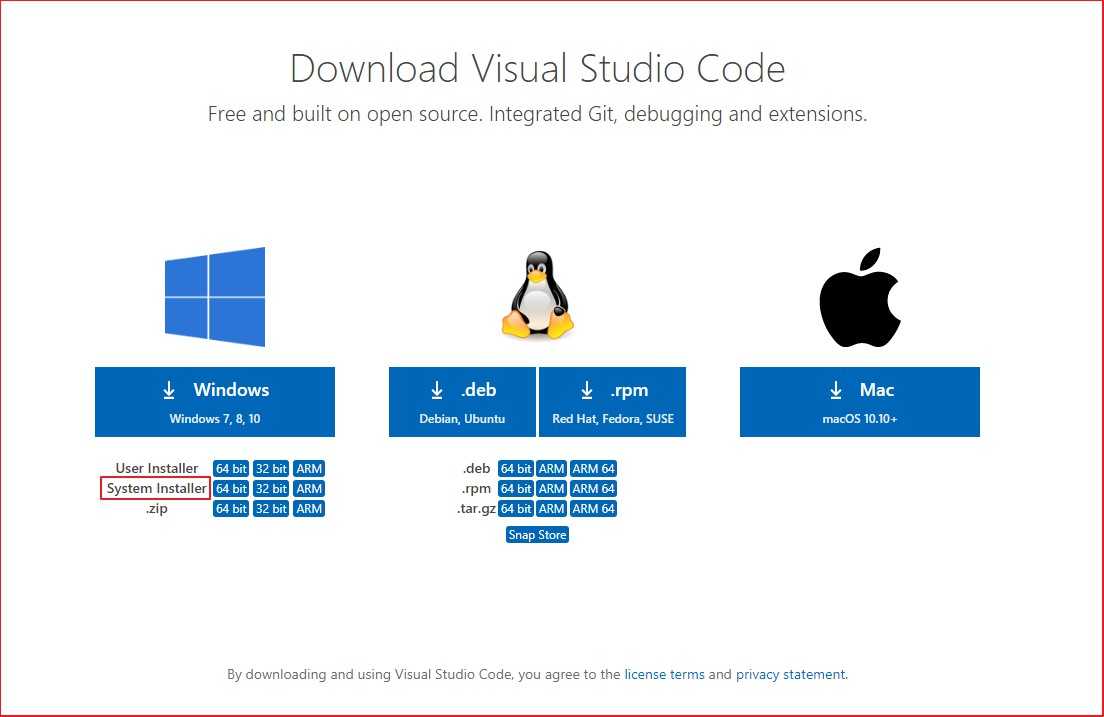Click the 'Download Visual Studio Code' heading
The image size is (1104, 717).
(x=538, y=68)
